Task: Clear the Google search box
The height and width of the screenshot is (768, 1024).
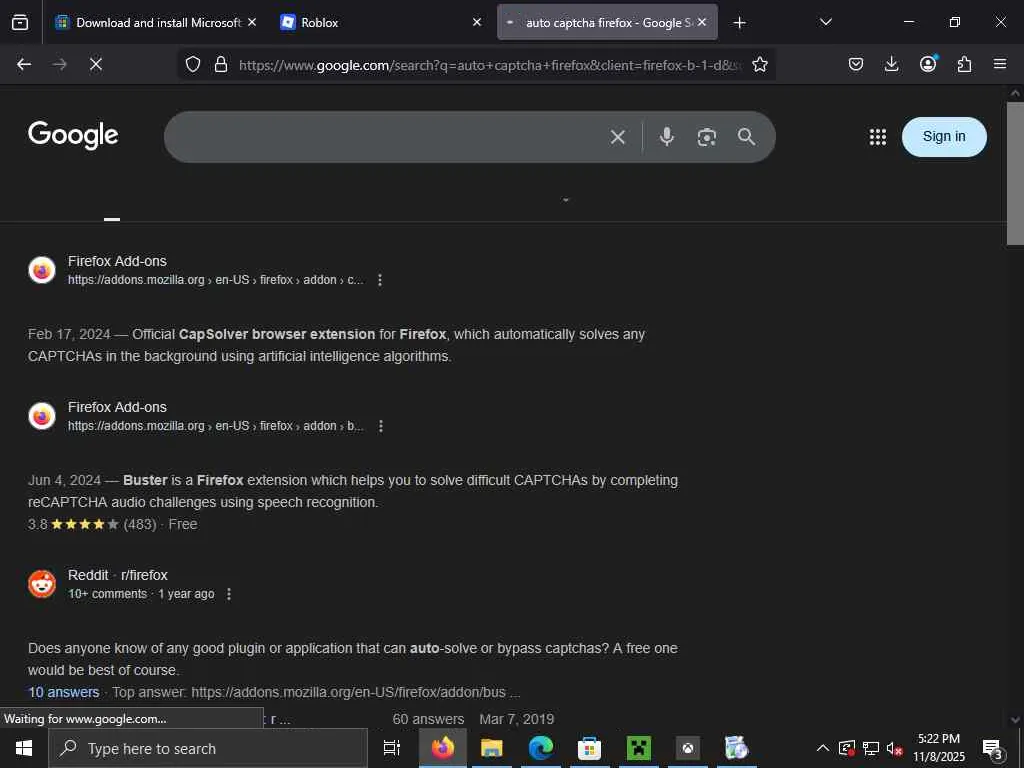Action: [x=618, y=136]
